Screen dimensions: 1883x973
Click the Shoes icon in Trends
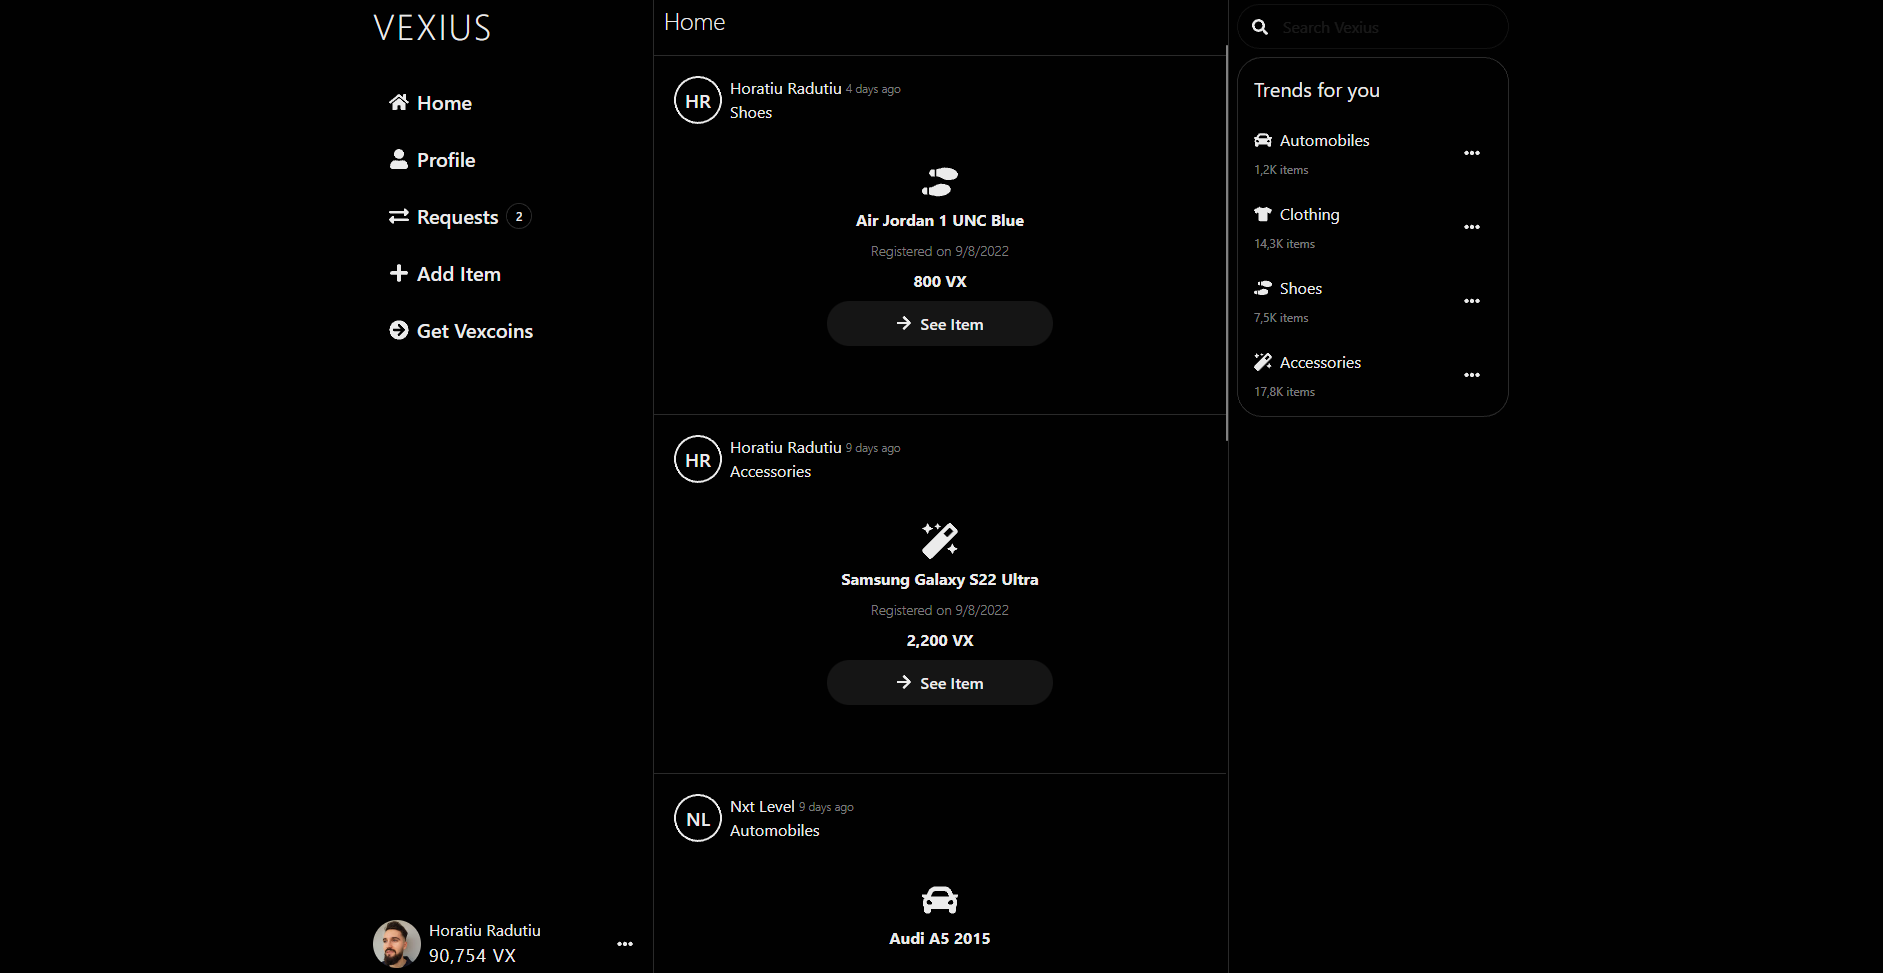point(1263,288)
